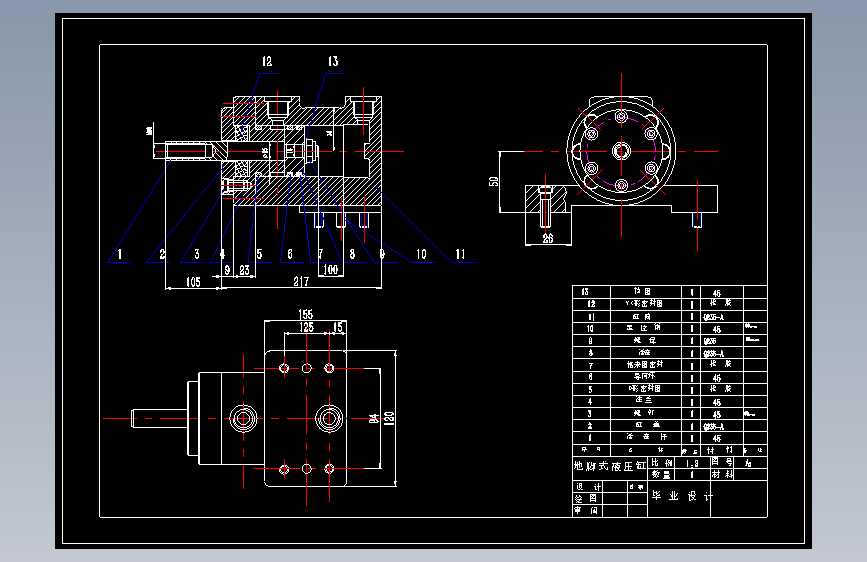Click the 155 dimension on the top view
Image resolution: width=867 pixels, height=562 pixels.
tap(306, 314)
